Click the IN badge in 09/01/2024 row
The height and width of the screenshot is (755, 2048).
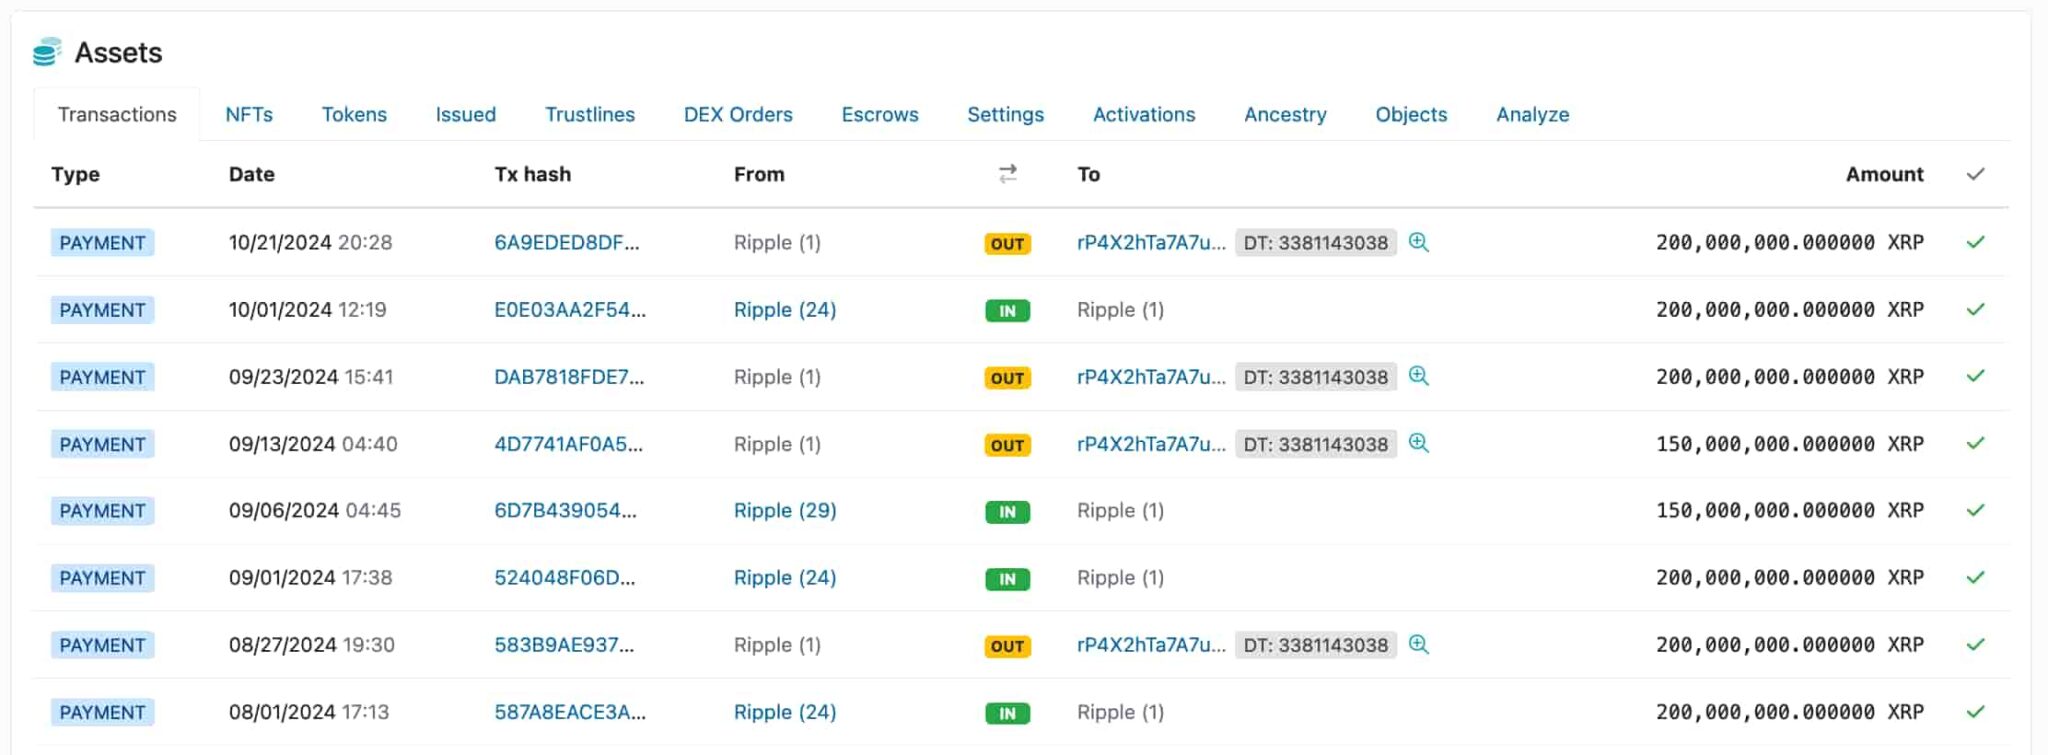click(1007, 579)
